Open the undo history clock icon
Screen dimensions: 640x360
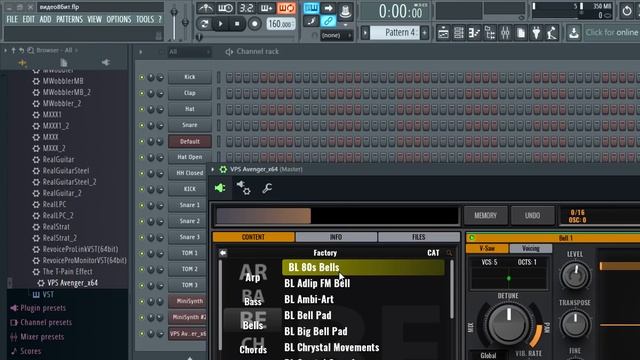[627, 11]
